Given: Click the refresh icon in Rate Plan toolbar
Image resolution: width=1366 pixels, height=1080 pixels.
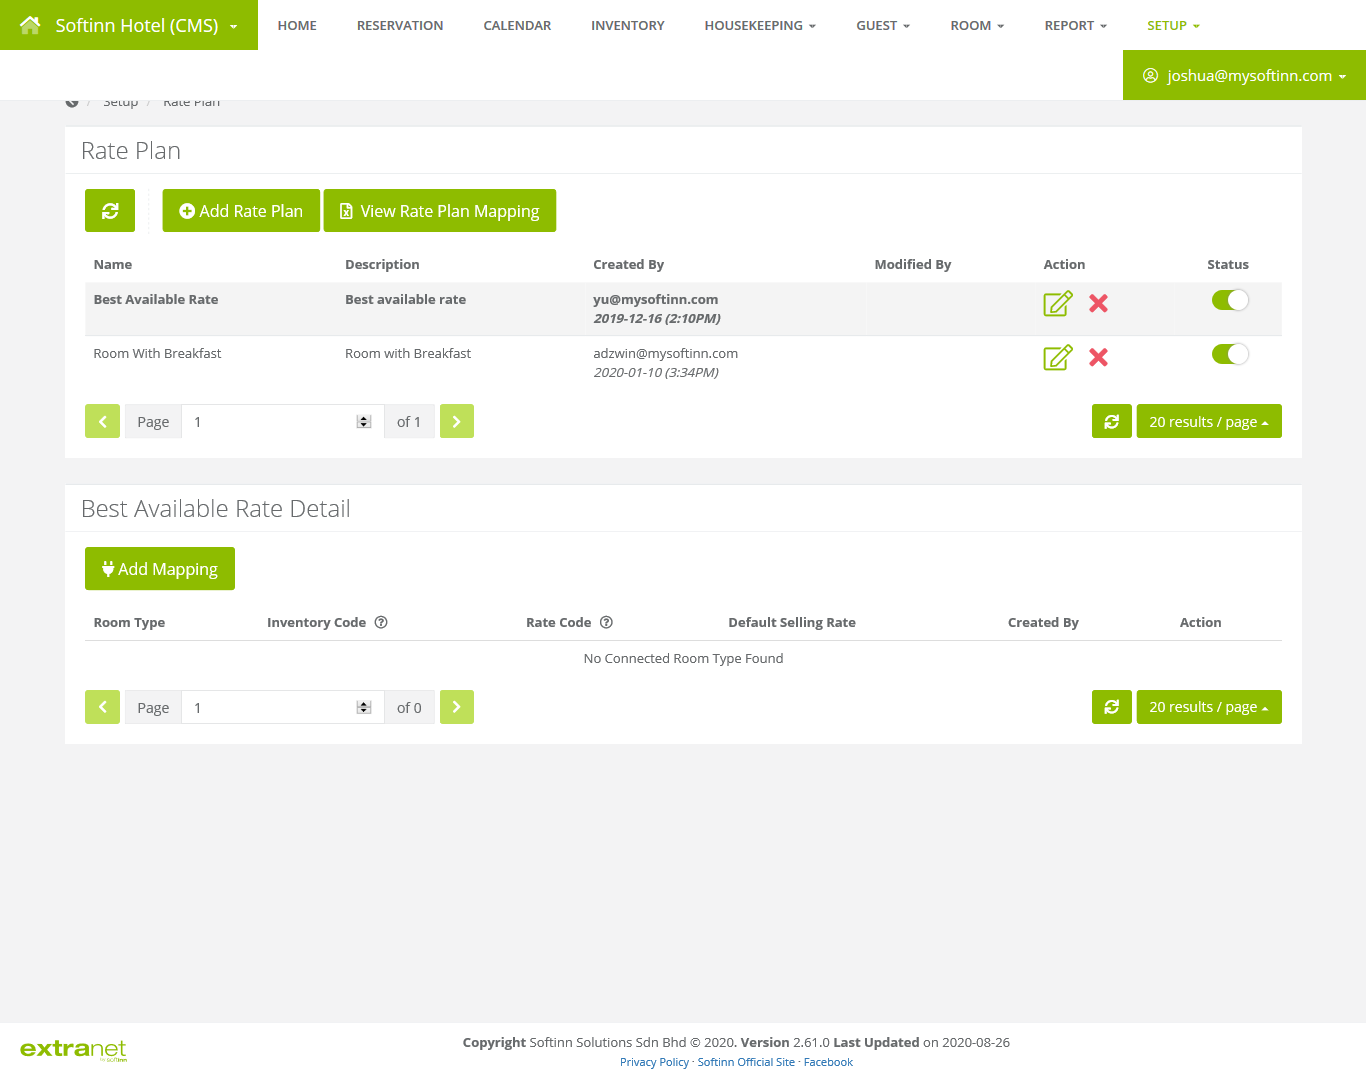Looking at the screenshot, I should [x=109, y=210].
